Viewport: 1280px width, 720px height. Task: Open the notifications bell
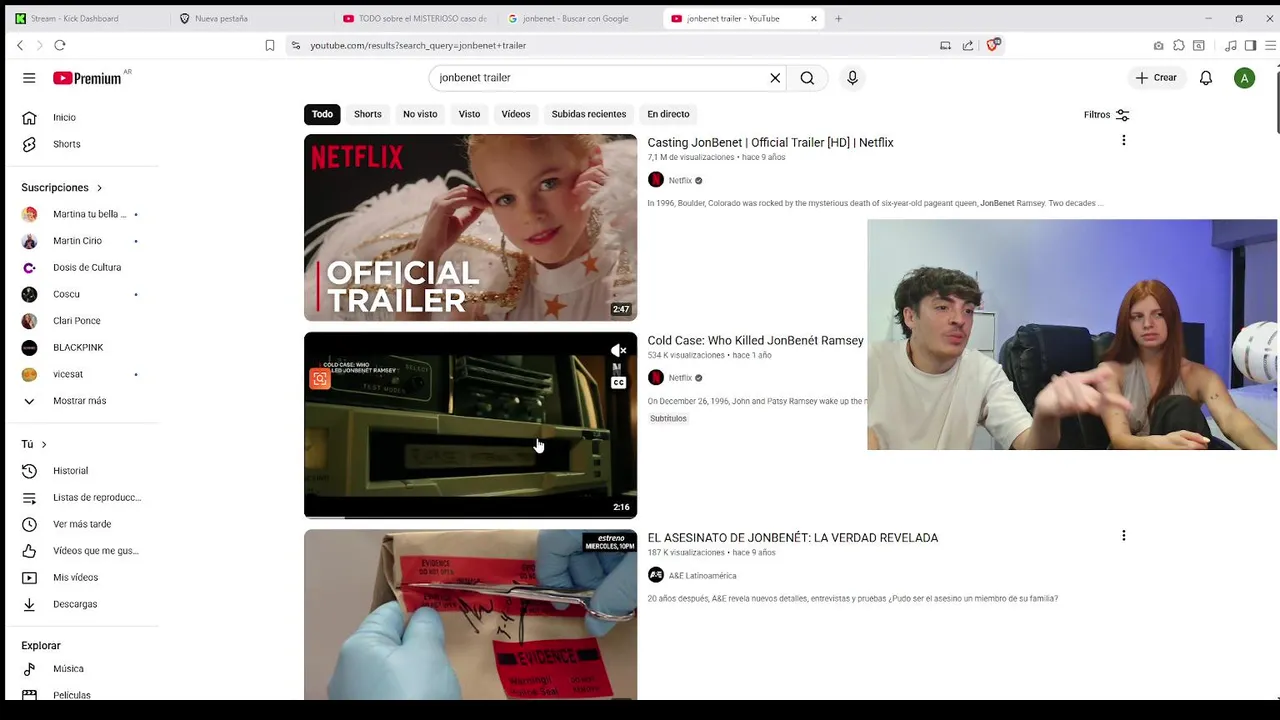coord(1206,78)
